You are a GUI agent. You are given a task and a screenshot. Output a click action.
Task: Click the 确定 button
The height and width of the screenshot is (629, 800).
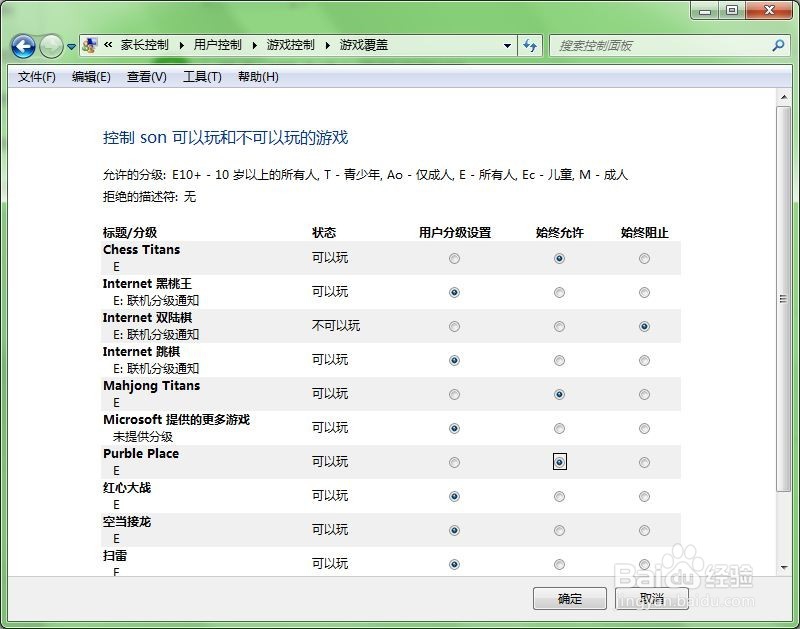click(x=569, y=598)
